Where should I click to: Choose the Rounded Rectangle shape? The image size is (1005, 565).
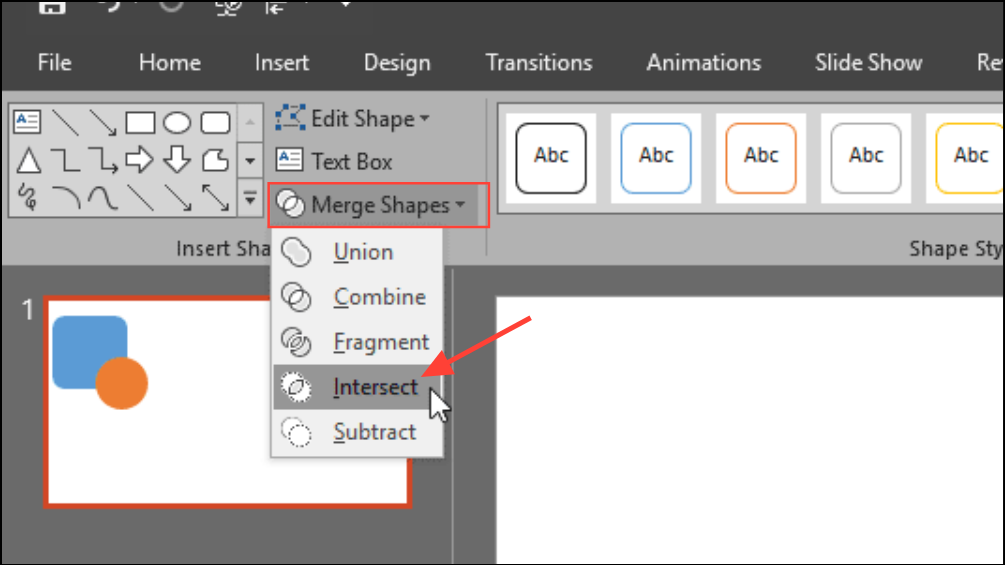215,123
